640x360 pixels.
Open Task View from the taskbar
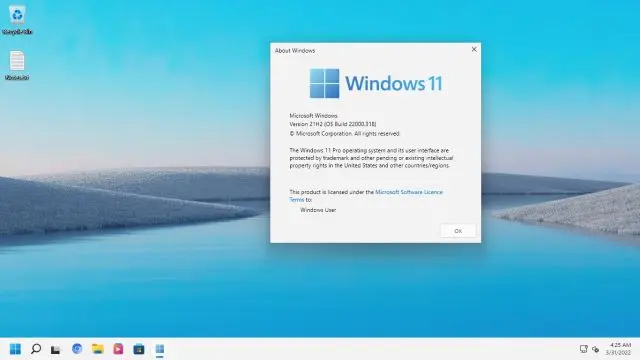(x=56, y=349)
